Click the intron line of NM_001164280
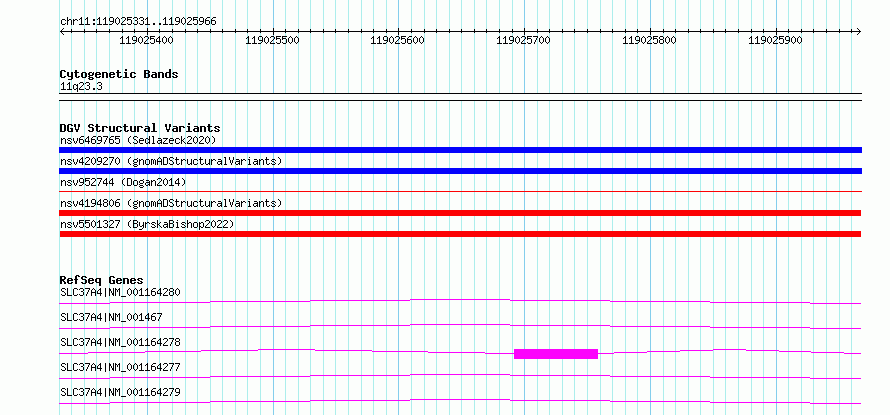Viewport: 890px width, 415px height. point(460,300)
